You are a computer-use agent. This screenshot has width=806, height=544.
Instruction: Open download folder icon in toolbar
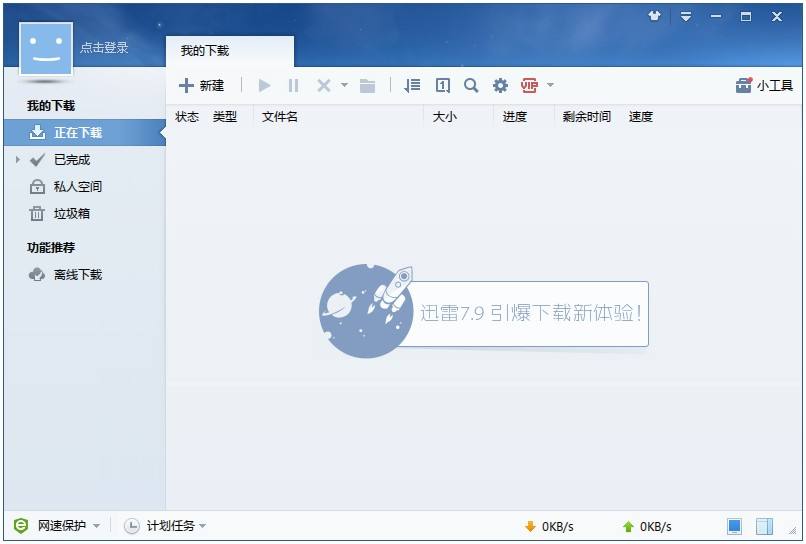pyautogui.click(x=367, y=85)
